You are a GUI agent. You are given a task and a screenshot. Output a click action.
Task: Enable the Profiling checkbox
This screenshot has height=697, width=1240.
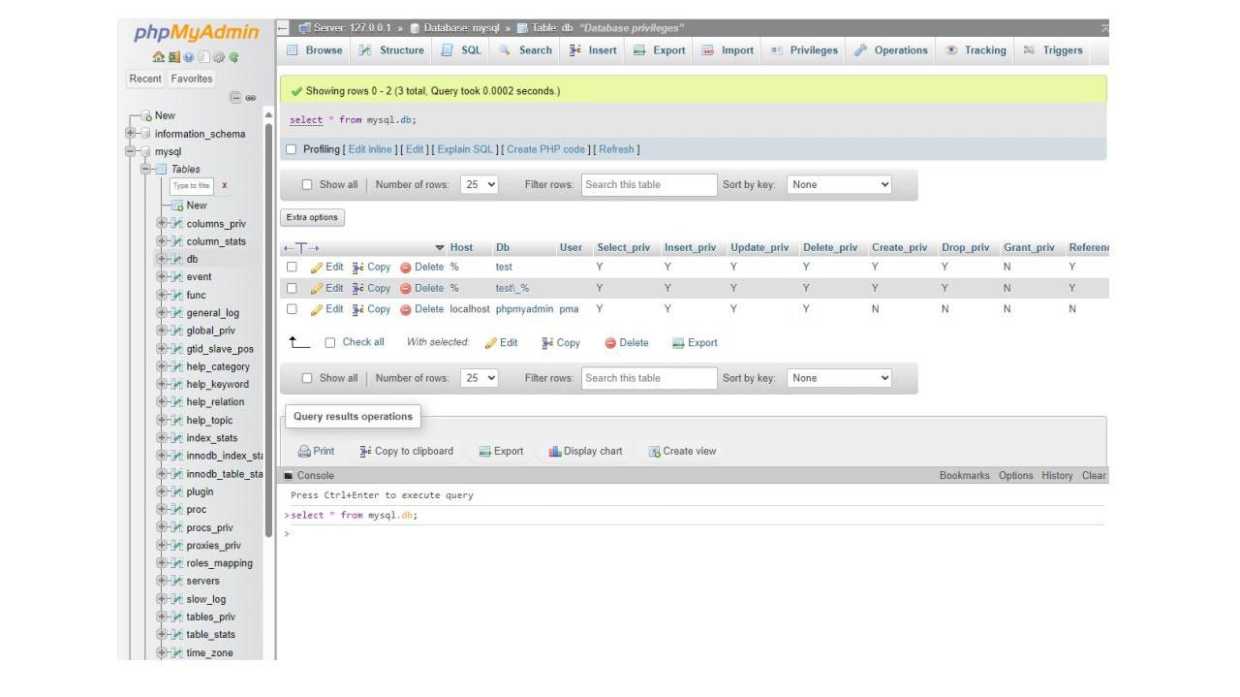coord(292,148)
